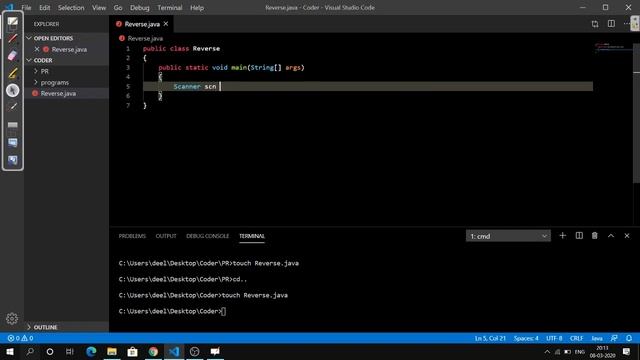The width and height of the screenshot is (640, 360).
Task: Open Windows Action Center icon
Action: click(627, 351)
